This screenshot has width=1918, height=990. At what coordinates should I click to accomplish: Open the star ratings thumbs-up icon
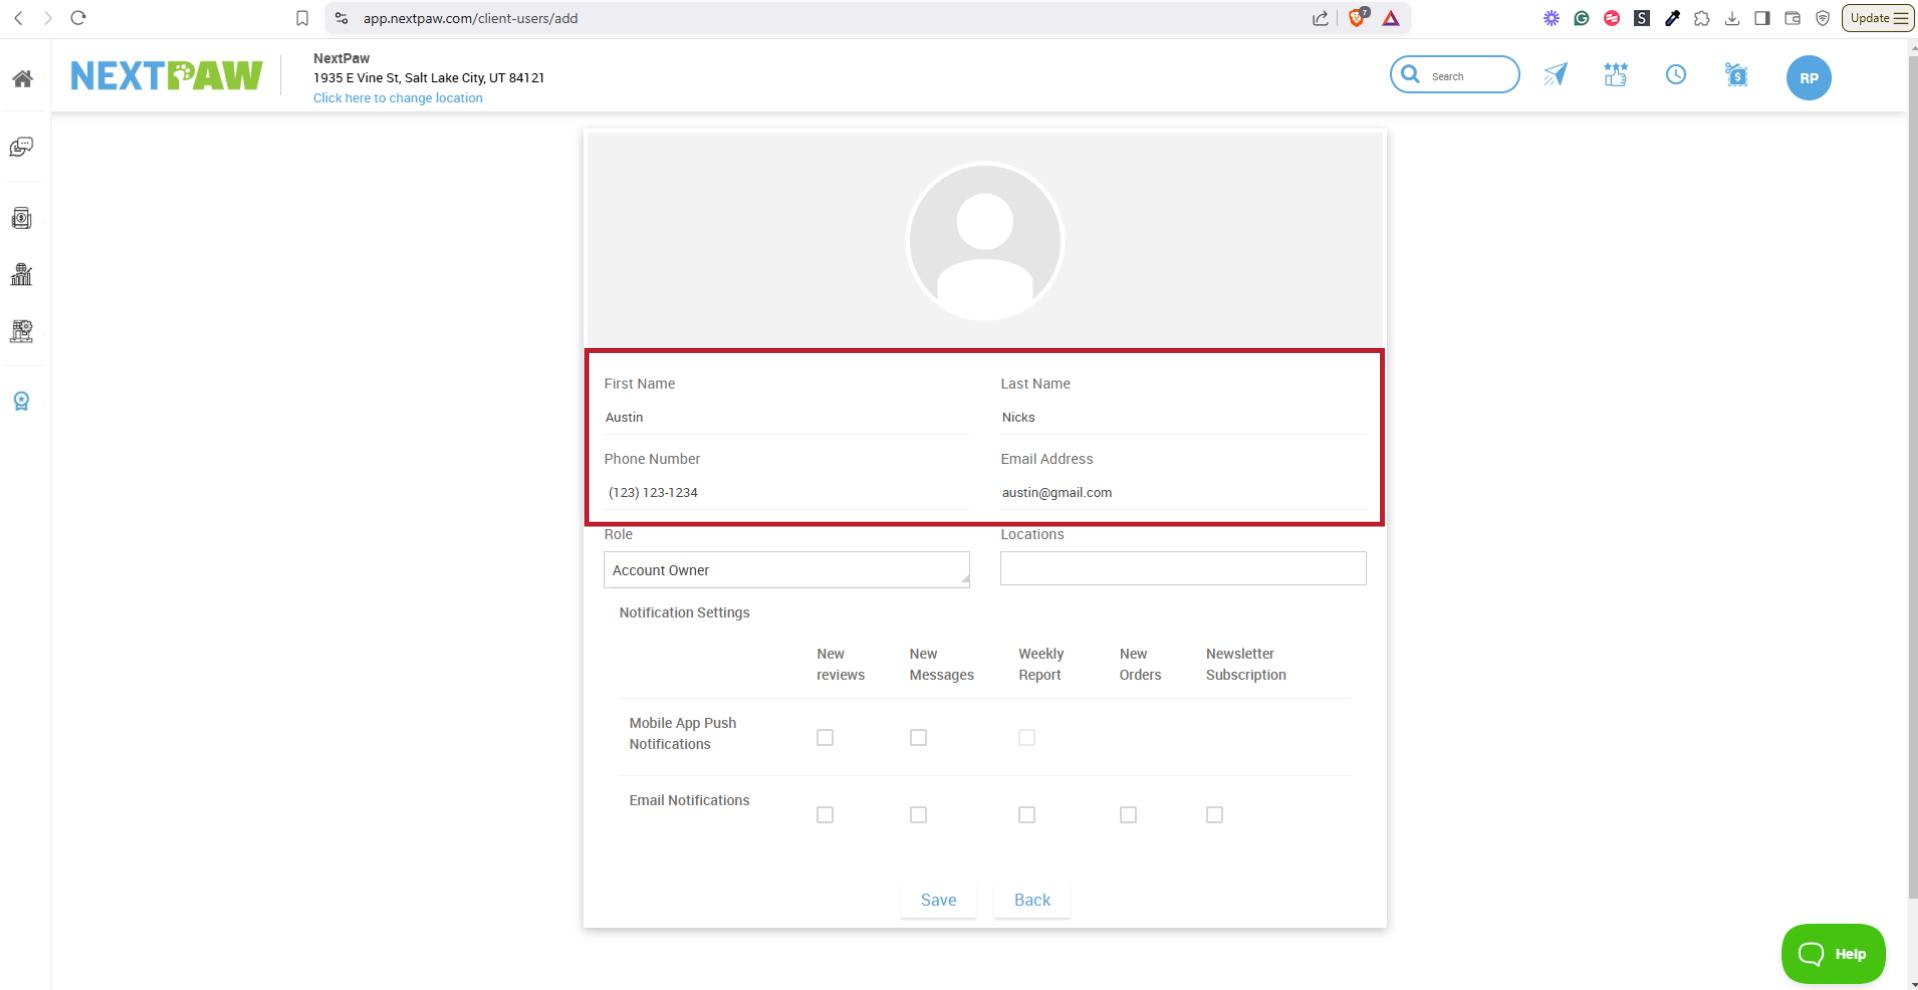coord(1615,75)
